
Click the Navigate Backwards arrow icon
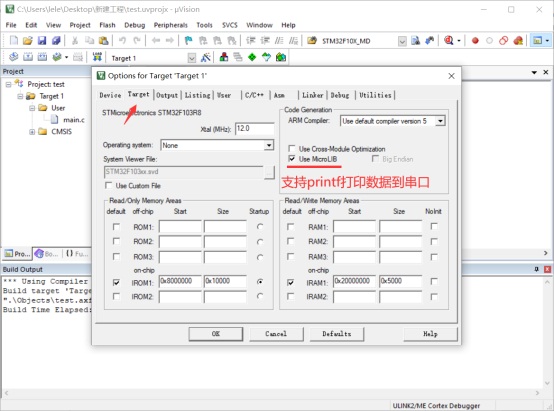[156, 41]
